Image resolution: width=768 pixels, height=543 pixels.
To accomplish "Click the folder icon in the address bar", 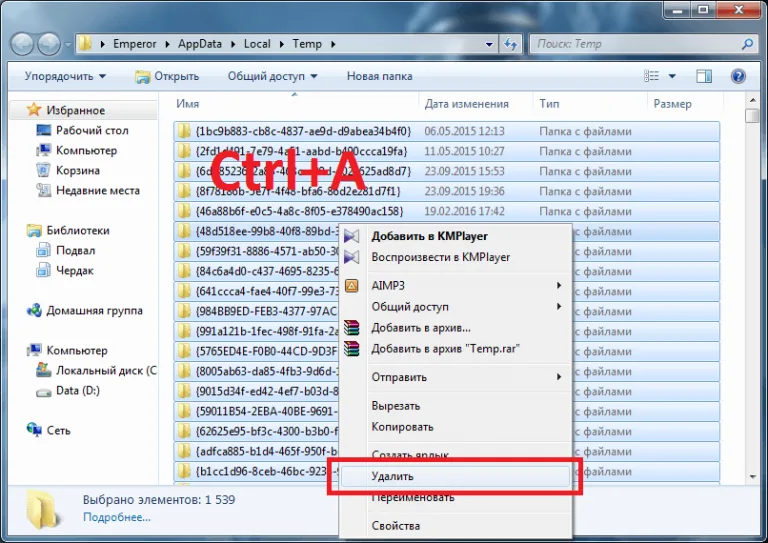I will 85,44.
